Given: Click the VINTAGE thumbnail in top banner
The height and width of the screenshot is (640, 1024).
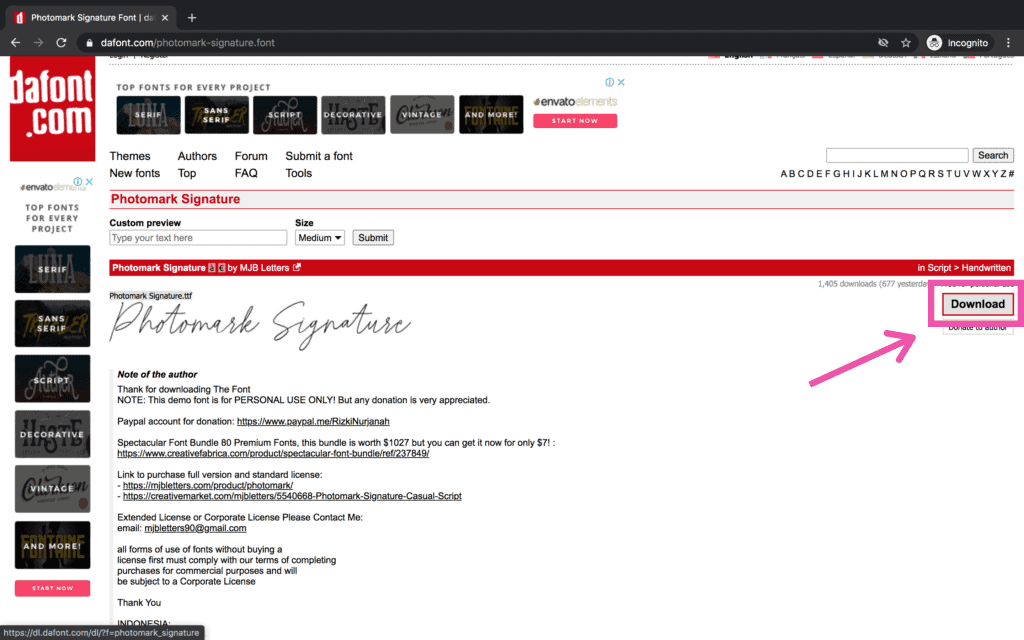Looking at the screenshot, I should [422, 115].
